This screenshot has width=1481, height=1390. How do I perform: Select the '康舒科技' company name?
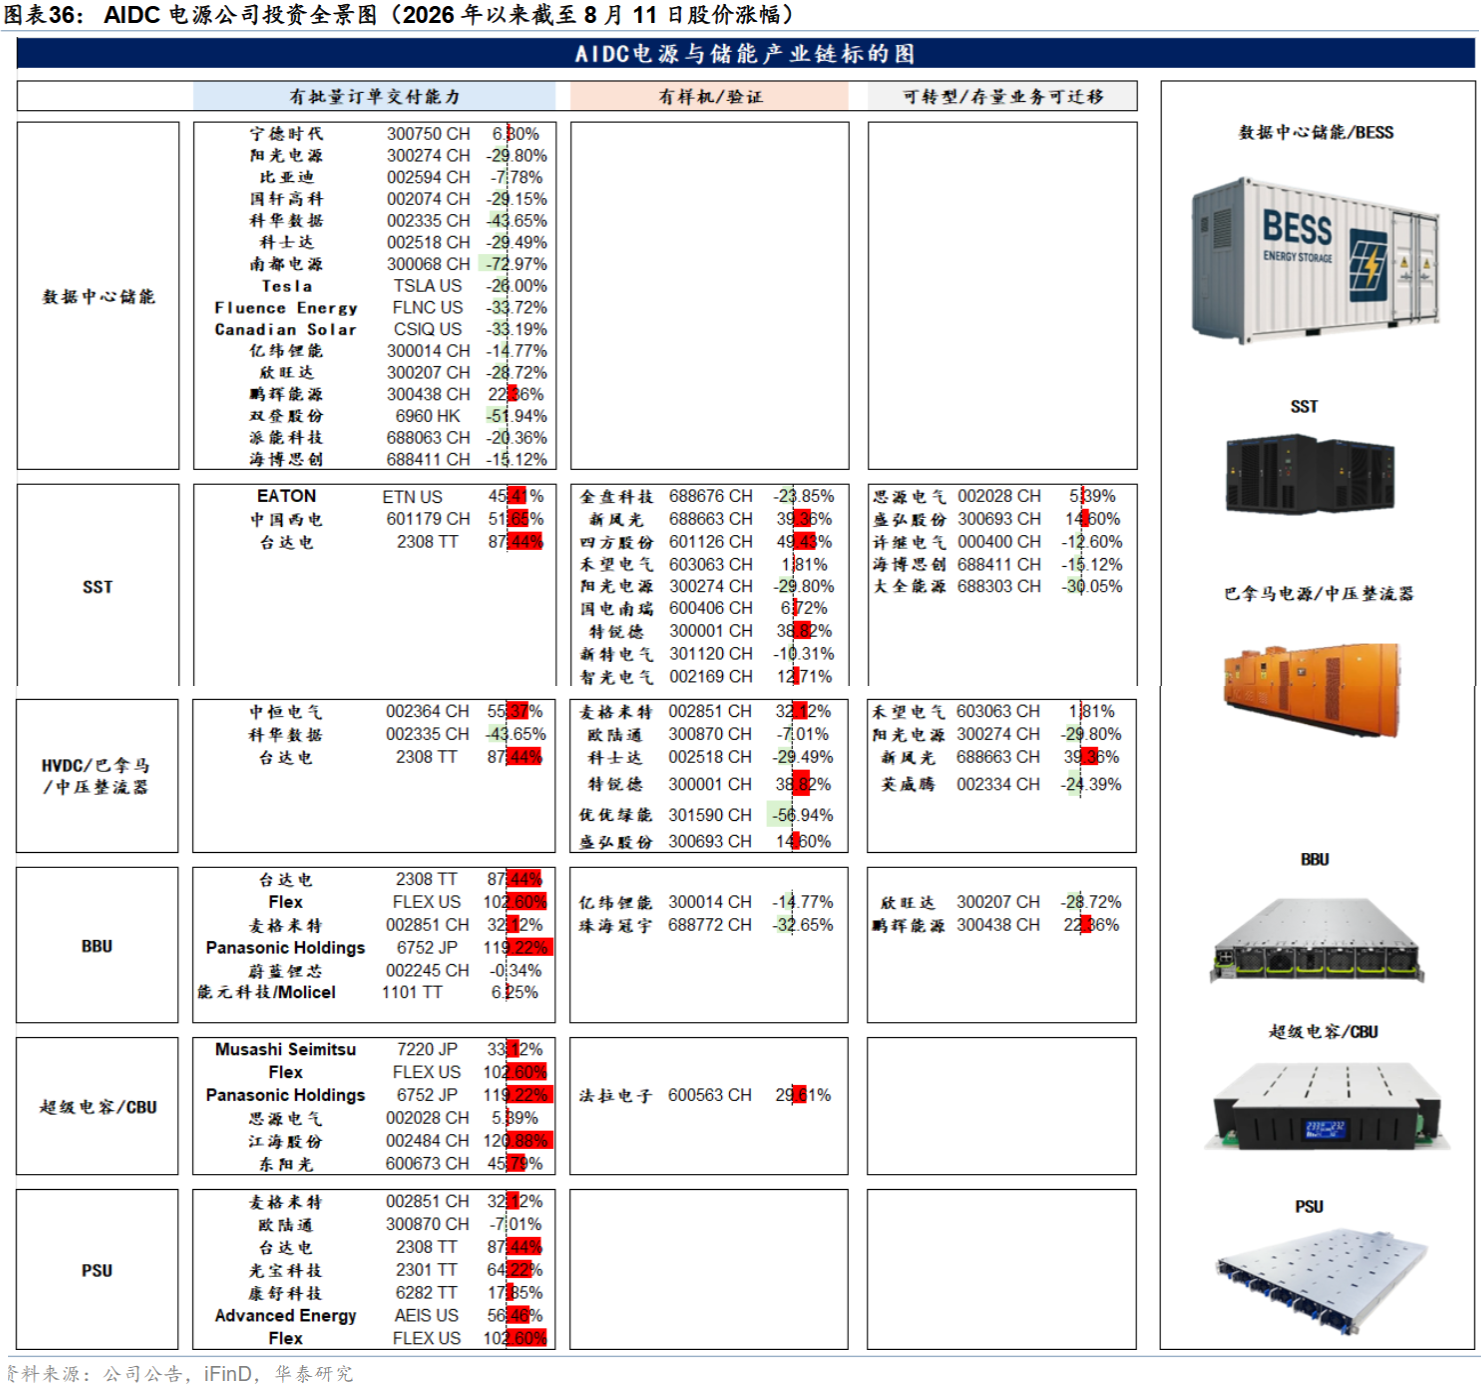click(286, 1293)
